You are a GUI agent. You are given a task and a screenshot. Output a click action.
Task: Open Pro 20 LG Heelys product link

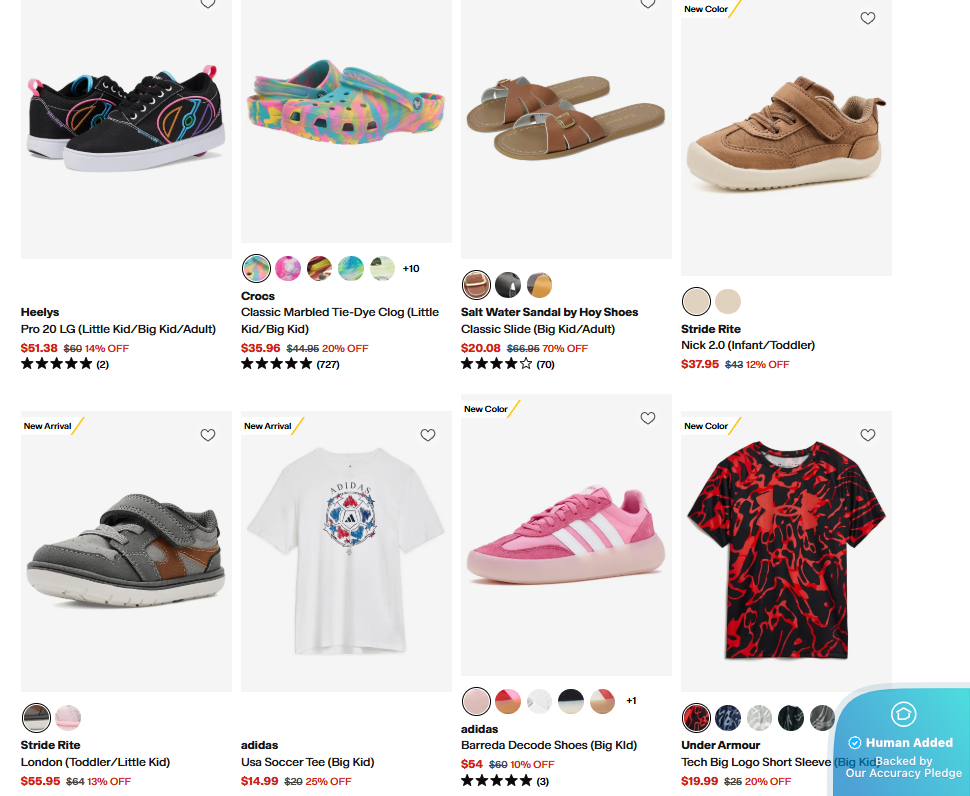tap(118, 329)
